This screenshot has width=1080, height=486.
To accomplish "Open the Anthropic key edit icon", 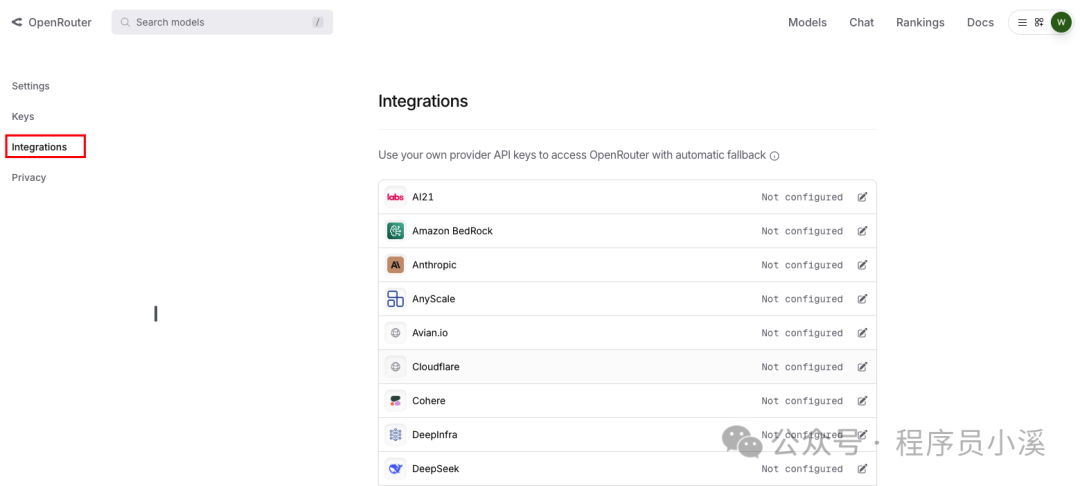I will [x=862, y=265].
